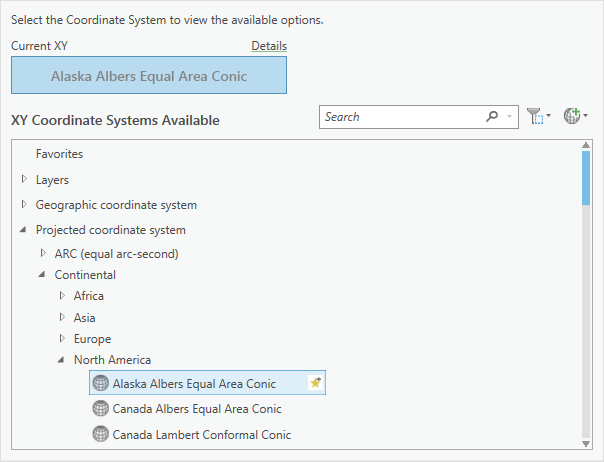This screenshot has height=462, width=604.
Task: Select Canada Lambert Conformal Conic
Action: (x=202, y=434)
